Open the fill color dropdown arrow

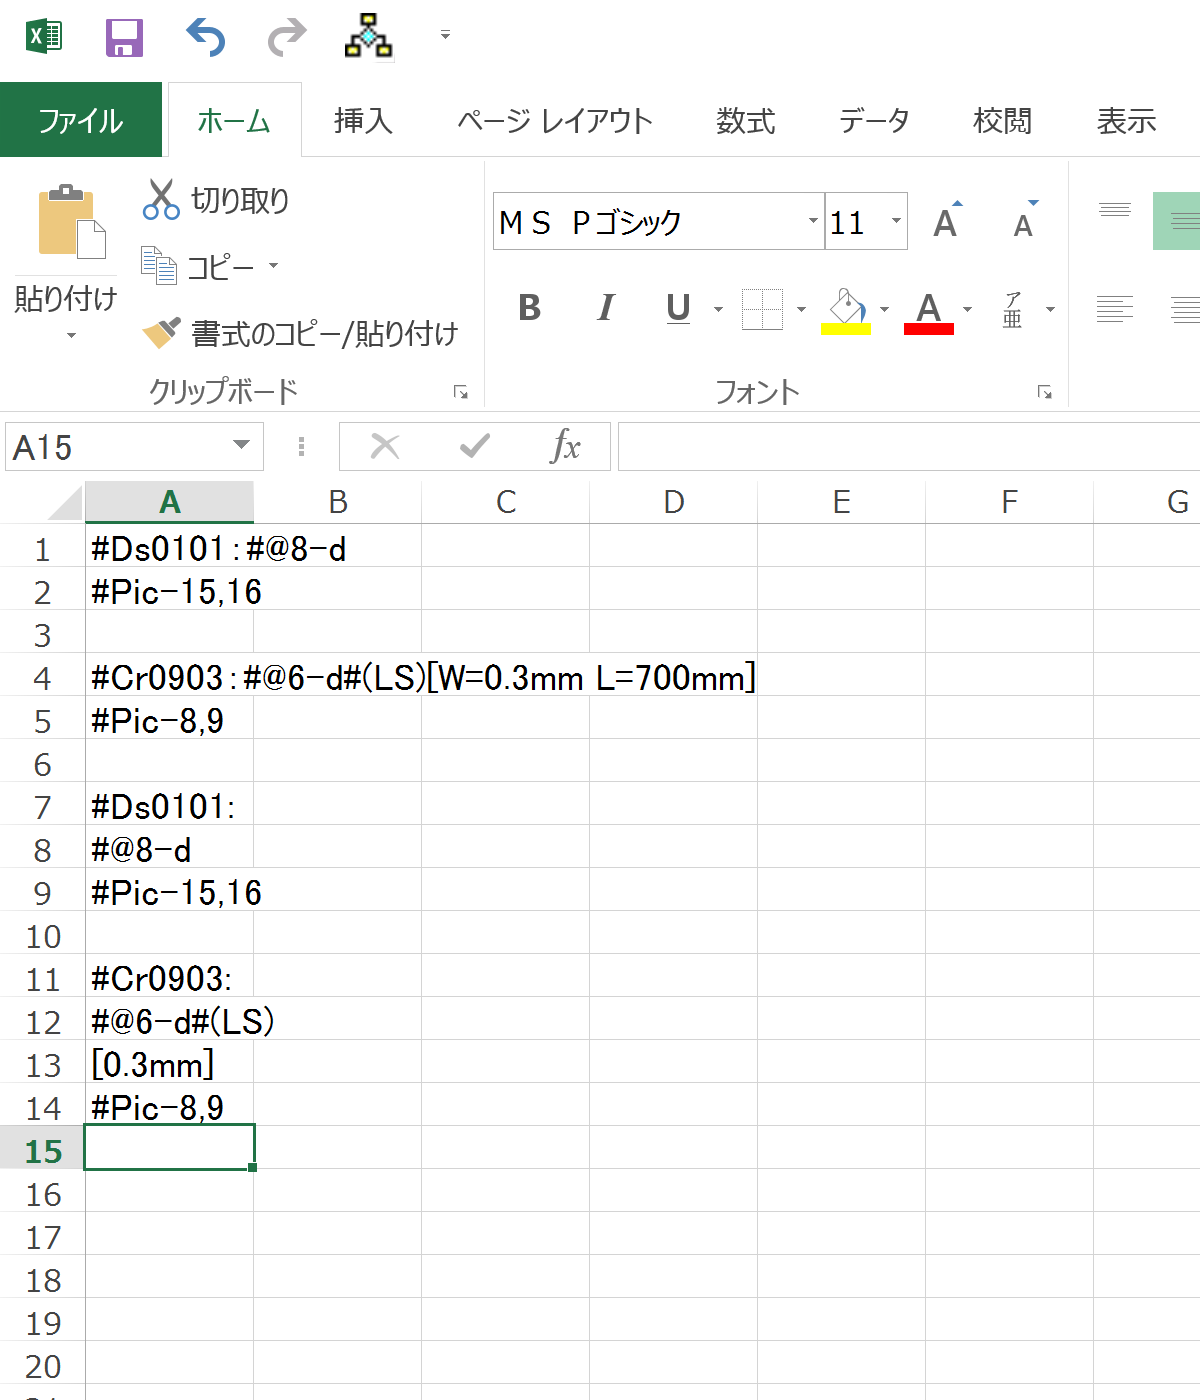coord(884,309)
